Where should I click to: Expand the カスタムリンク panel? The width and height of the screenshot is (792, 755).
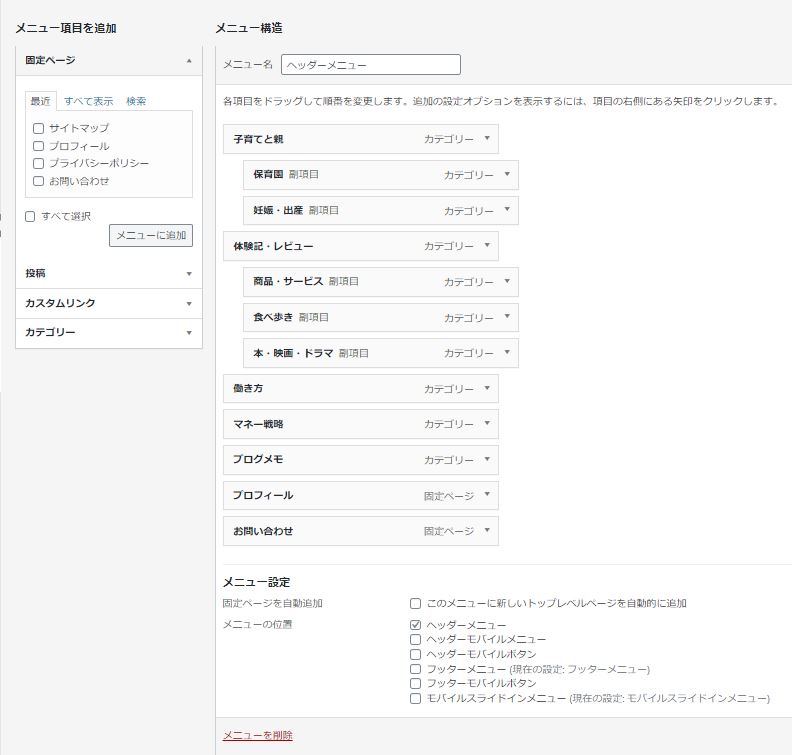click(189, 304)
